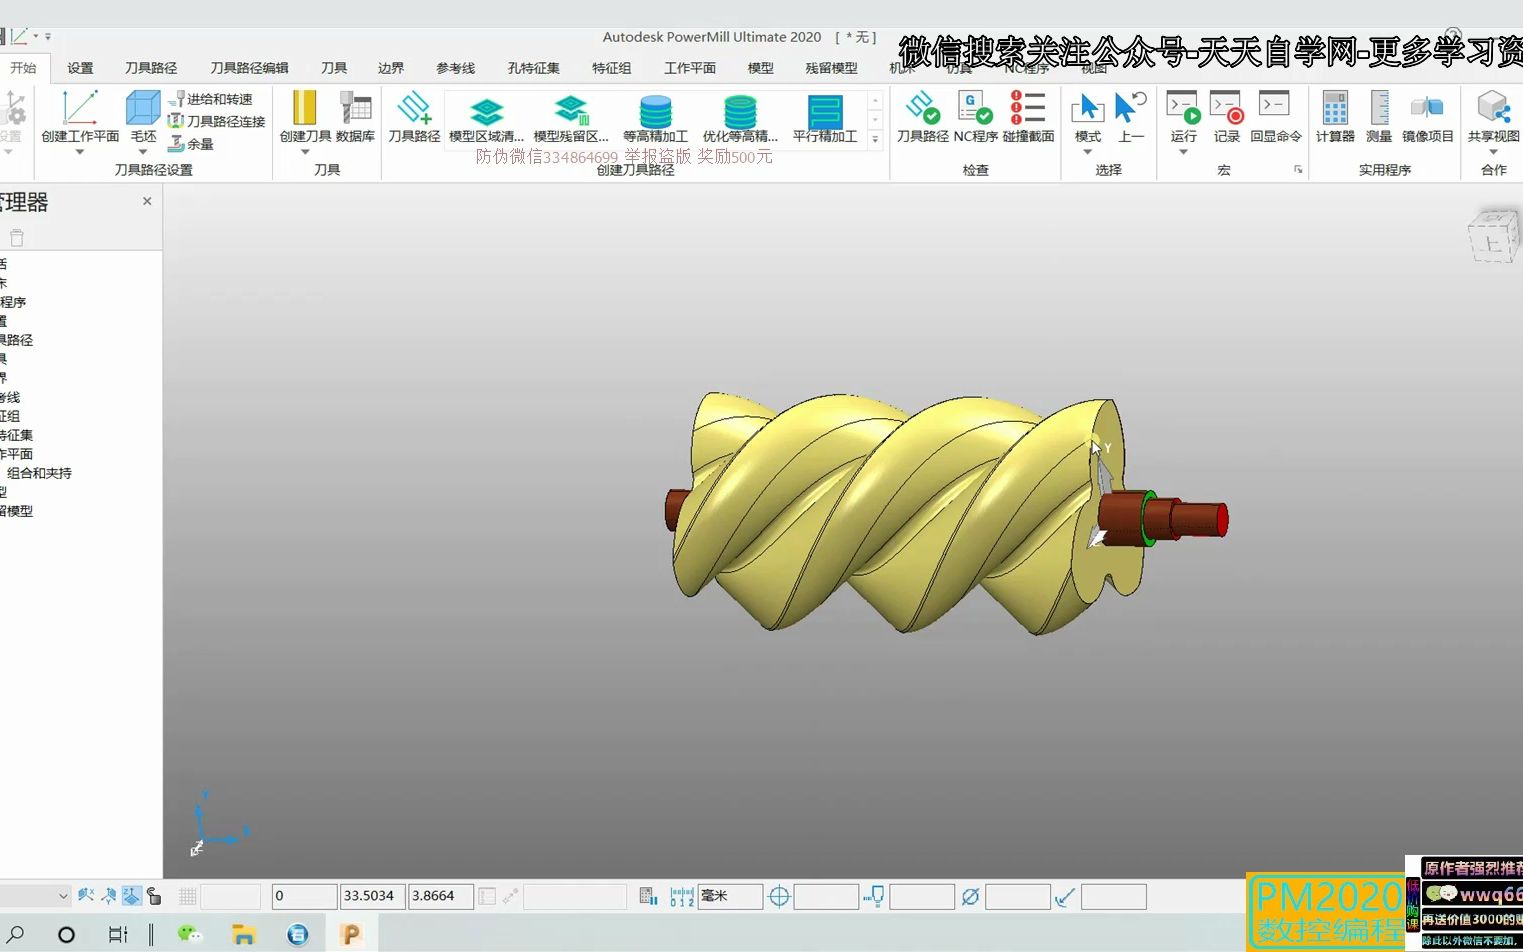The image size is (1523, 952).
Task: Click the 运行 macro run icon
Action: coord(1183,108)
